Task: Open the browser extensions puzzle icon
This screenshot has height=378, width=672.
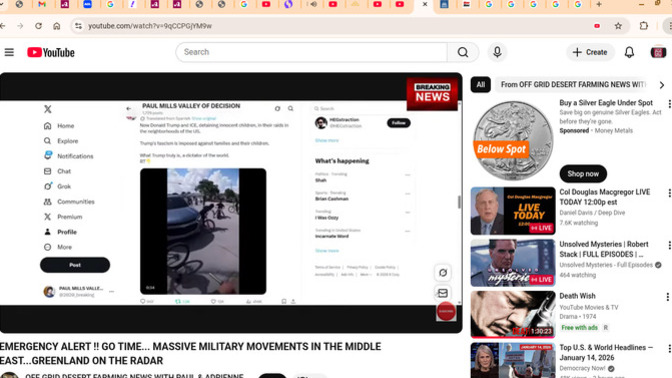Action: (644, 26)
